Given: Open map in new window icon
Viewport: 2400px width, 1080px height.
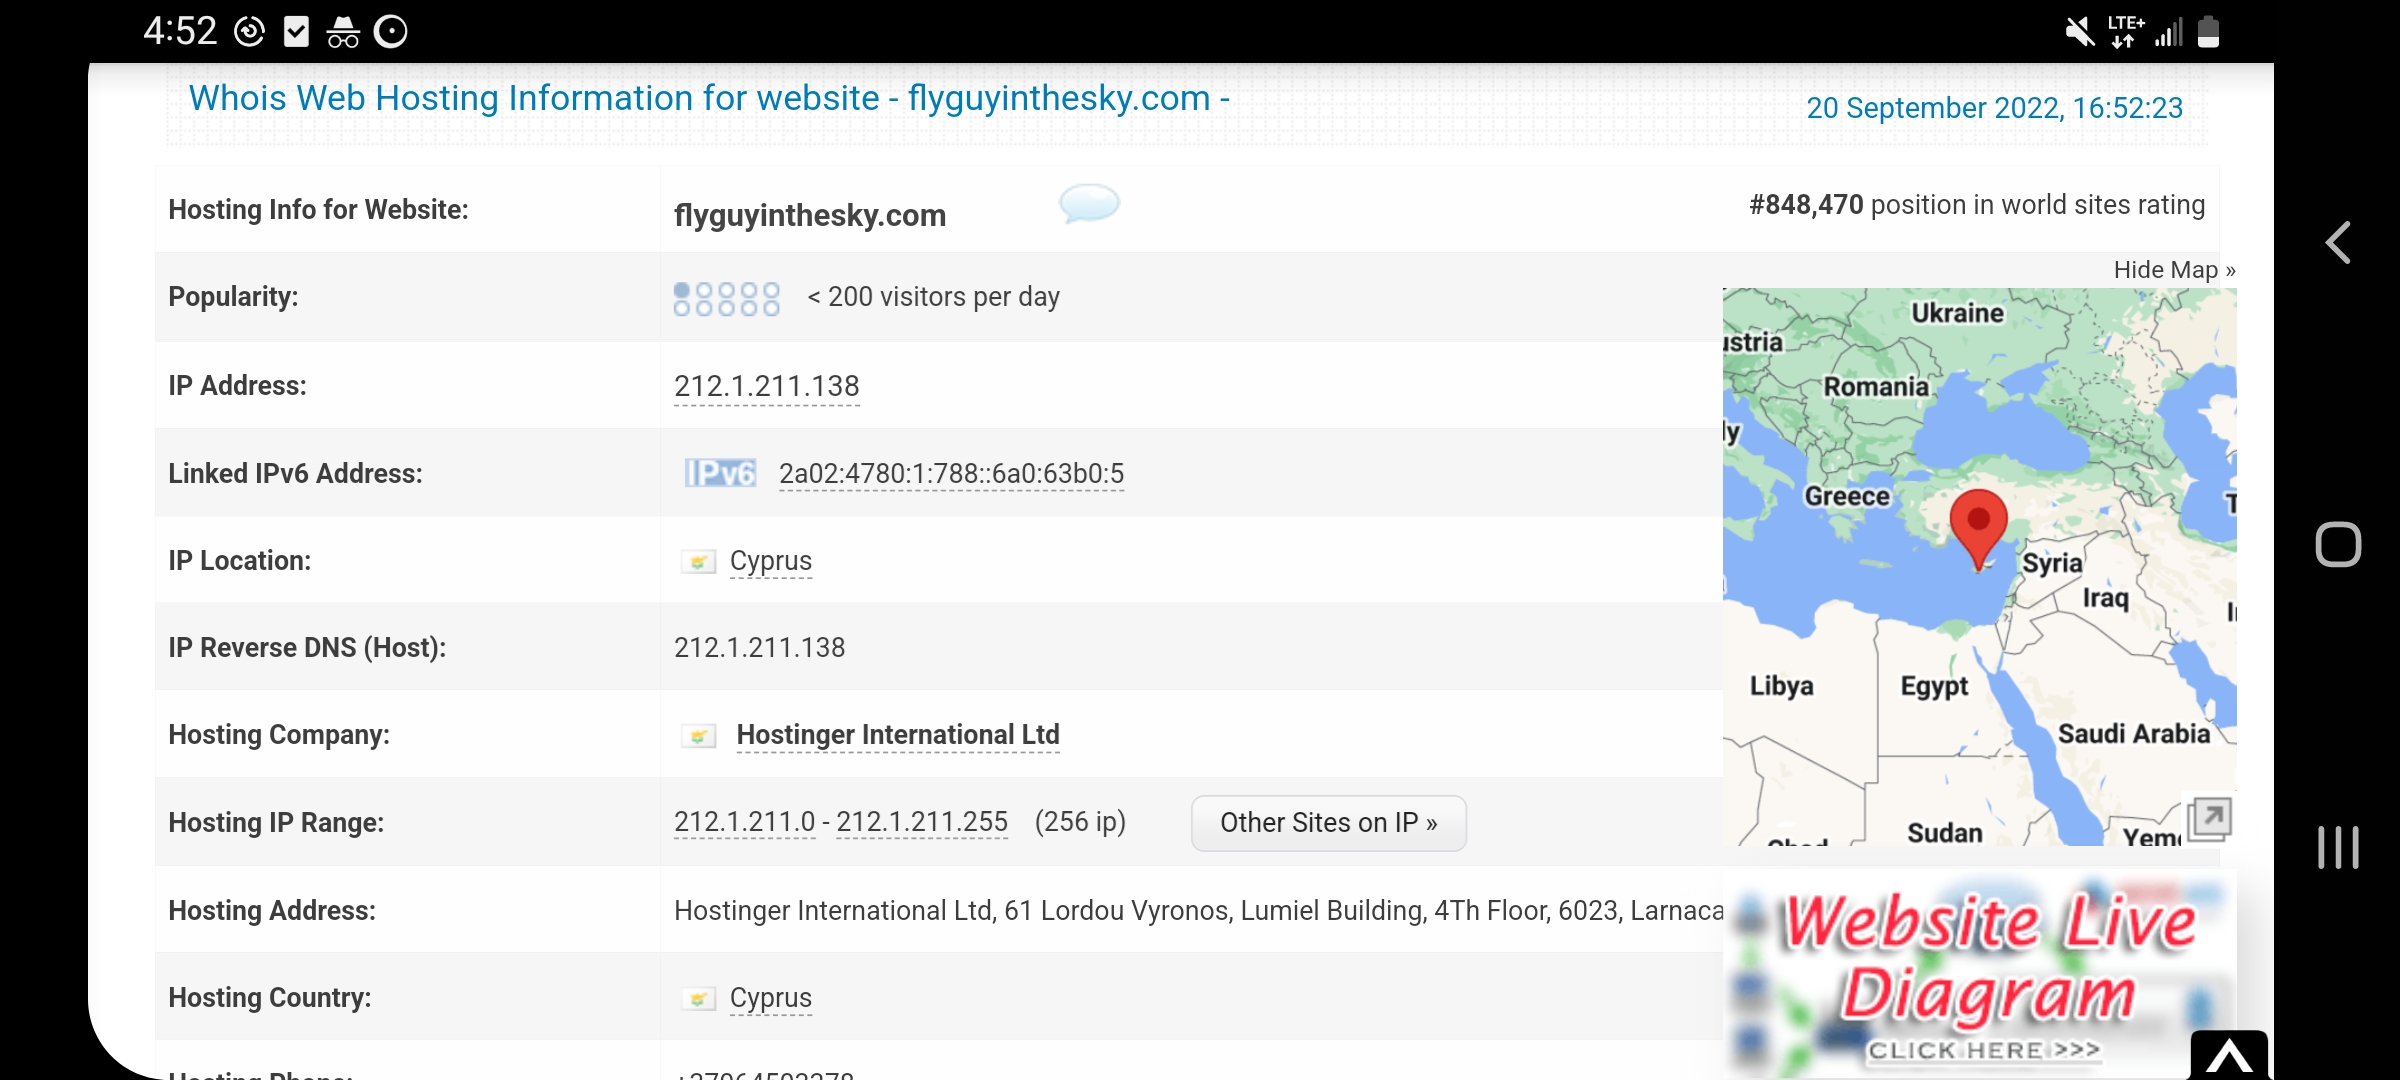Looking at the screenshot, I should pyautogui.click(x=2209, y=819).
